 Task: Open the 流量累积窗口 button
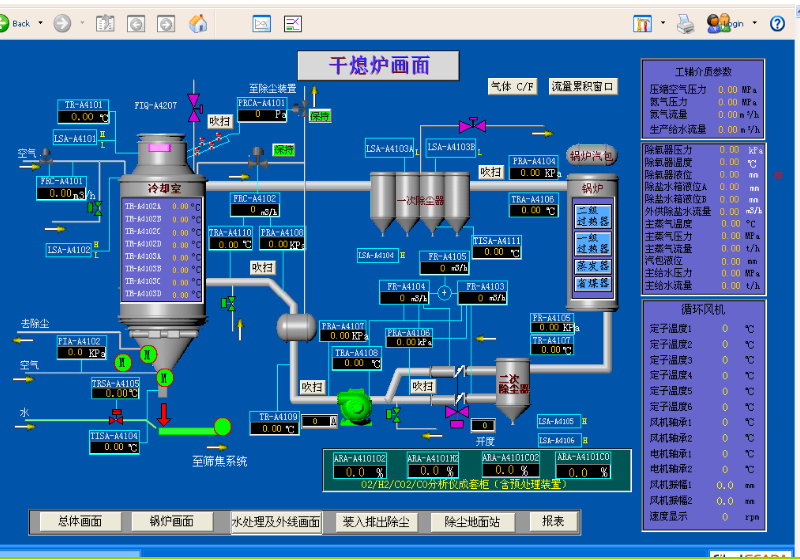click(x=583, y=87)
